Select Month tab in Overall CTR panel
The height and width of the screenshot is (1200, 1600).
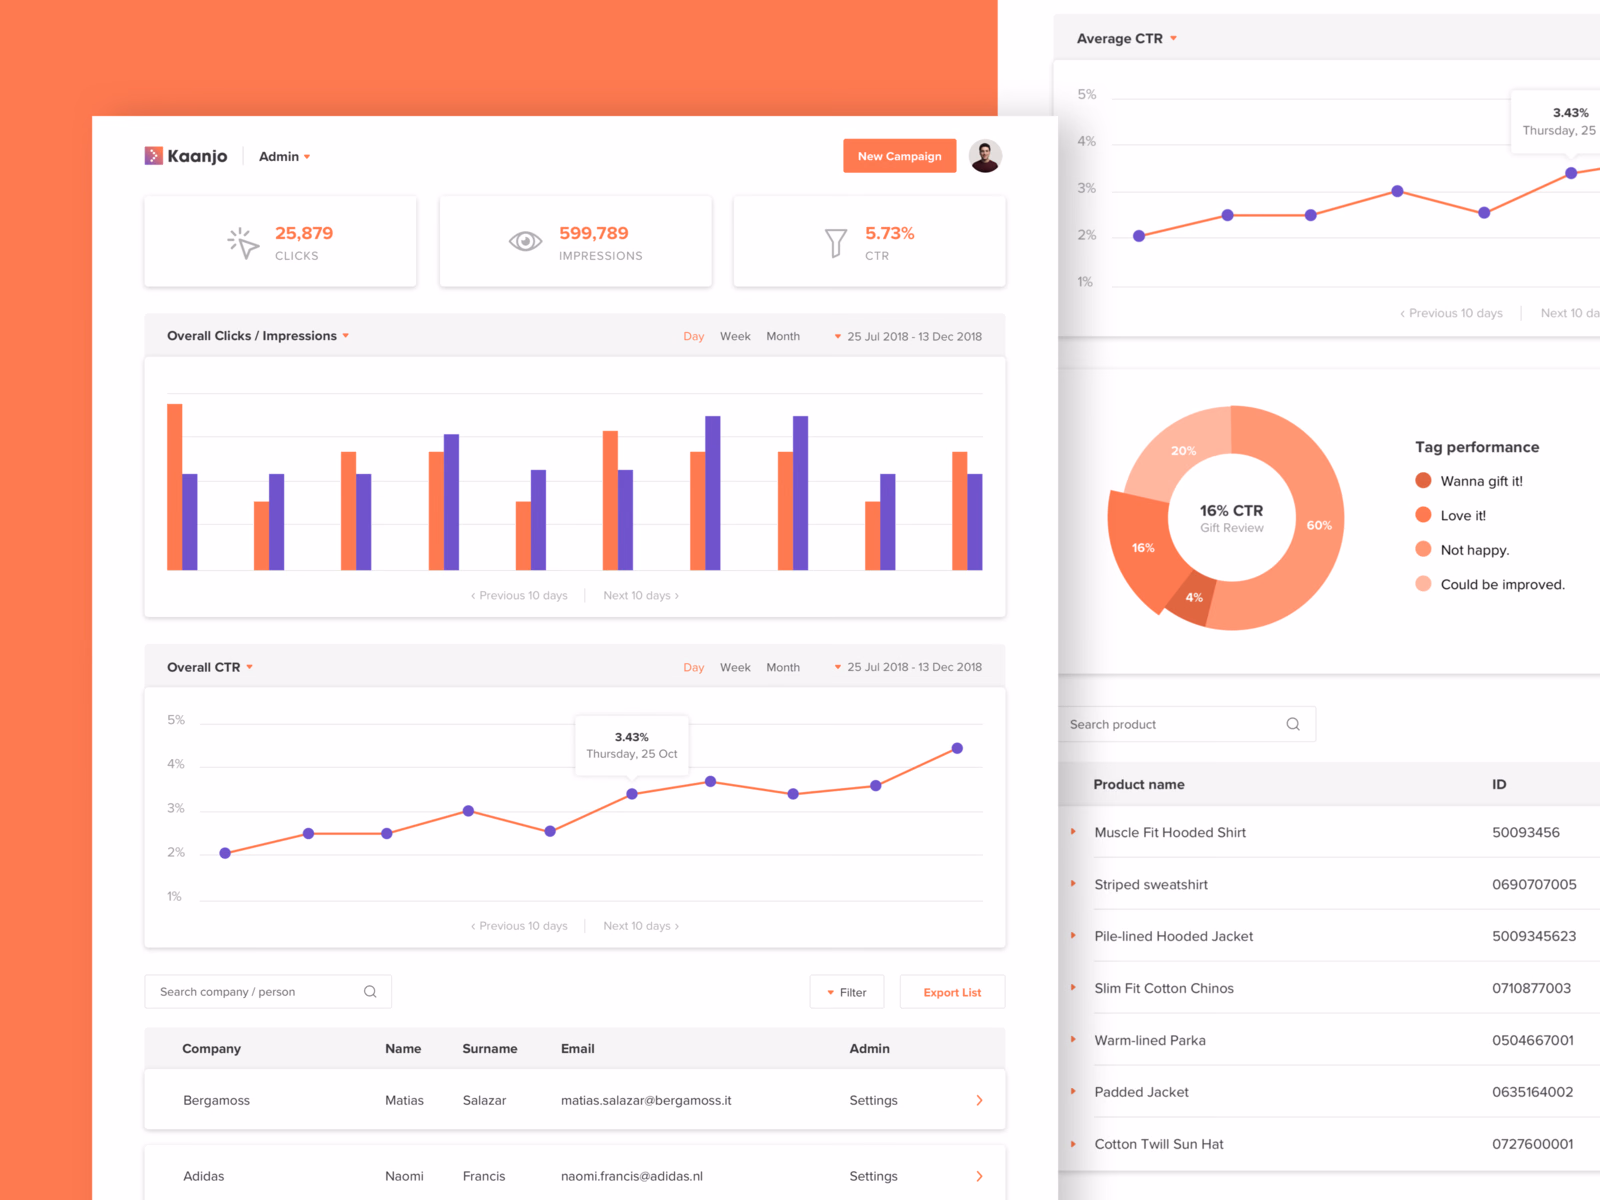coord(783,667)
